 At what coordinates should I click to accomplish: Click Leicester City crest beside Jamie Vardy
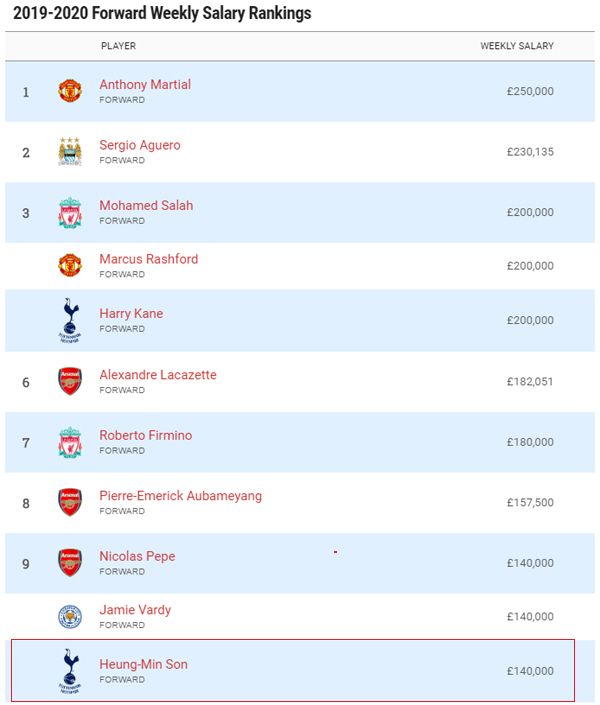point(70,616)
